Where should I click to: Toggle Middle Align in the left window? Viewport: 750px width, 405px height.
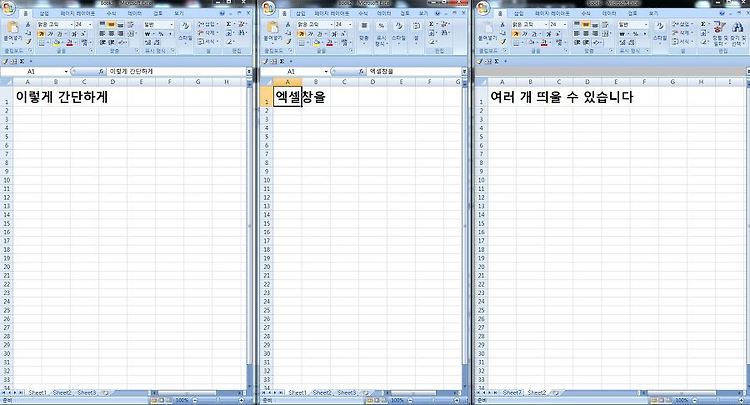111,24
